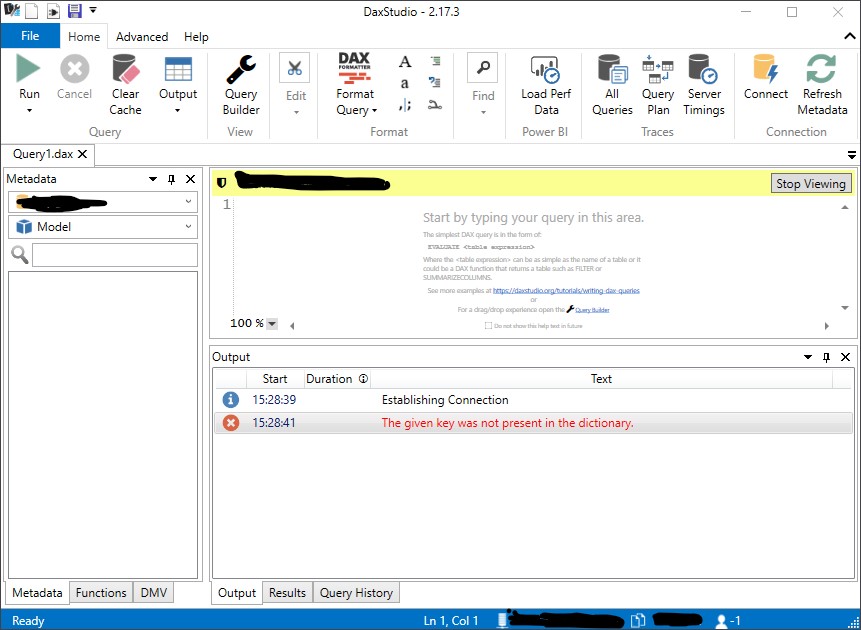This screenshot has width=861, height=630.
Task: Open the database selector dropdown
Action: point(189,203)
